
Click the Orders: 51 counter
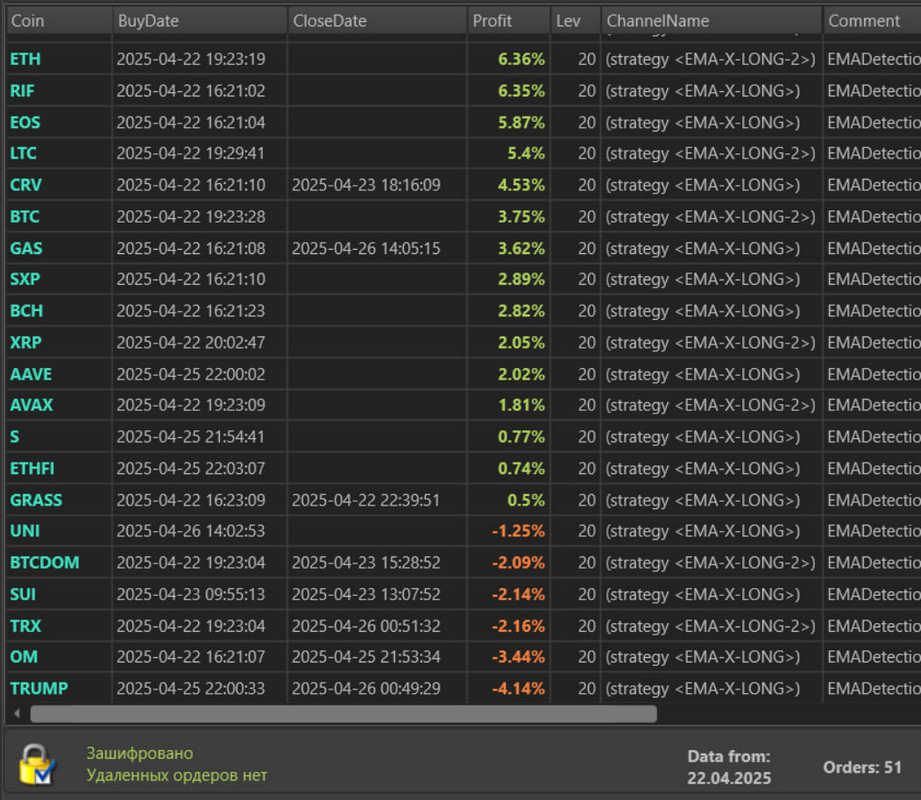tap(862, 767)
